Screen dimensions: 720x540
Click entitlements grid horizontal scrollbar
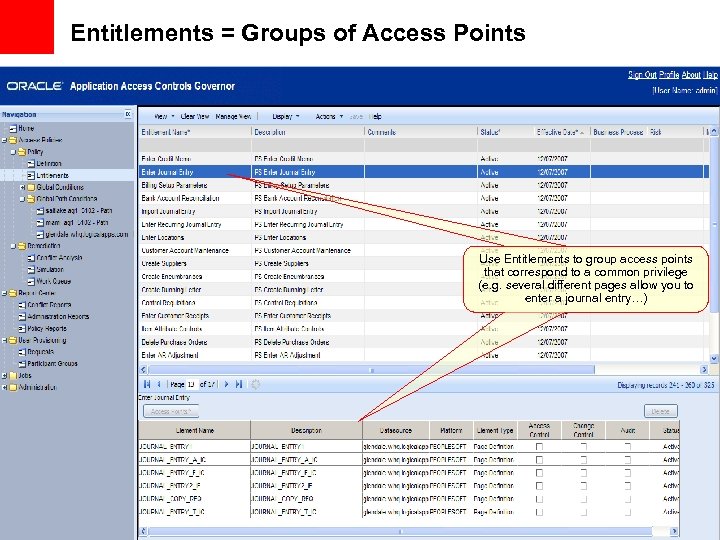point(371,370)
